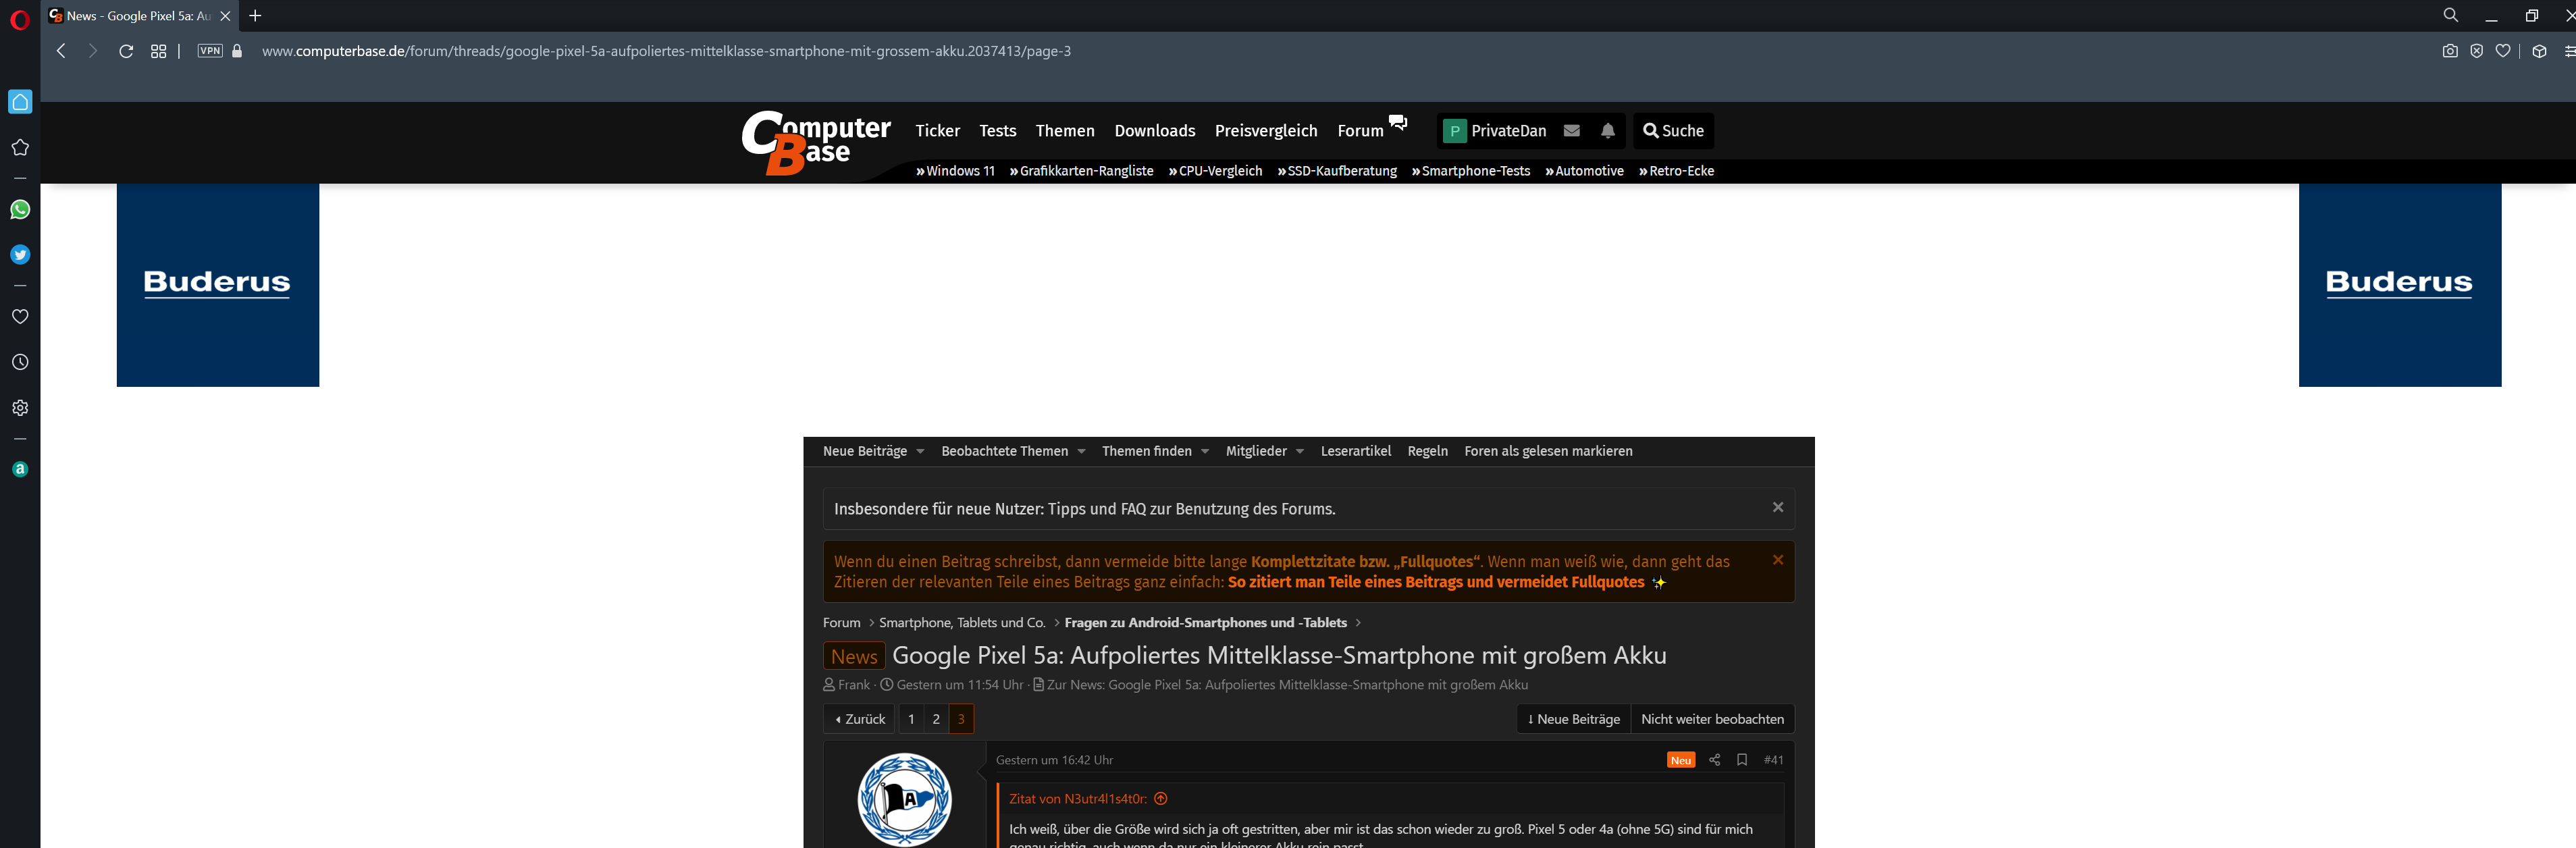Go to page 2 of thread

pos(936,719)
